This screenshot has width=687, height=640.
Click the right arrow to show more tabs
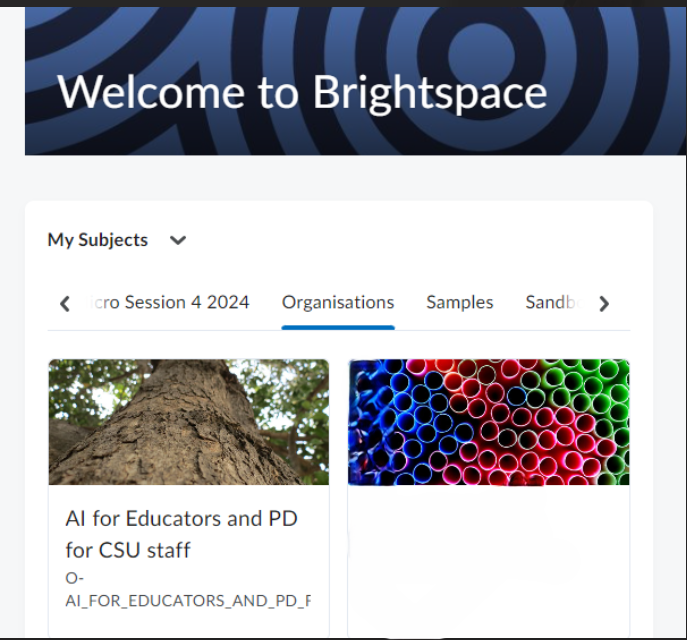(604, 304)
